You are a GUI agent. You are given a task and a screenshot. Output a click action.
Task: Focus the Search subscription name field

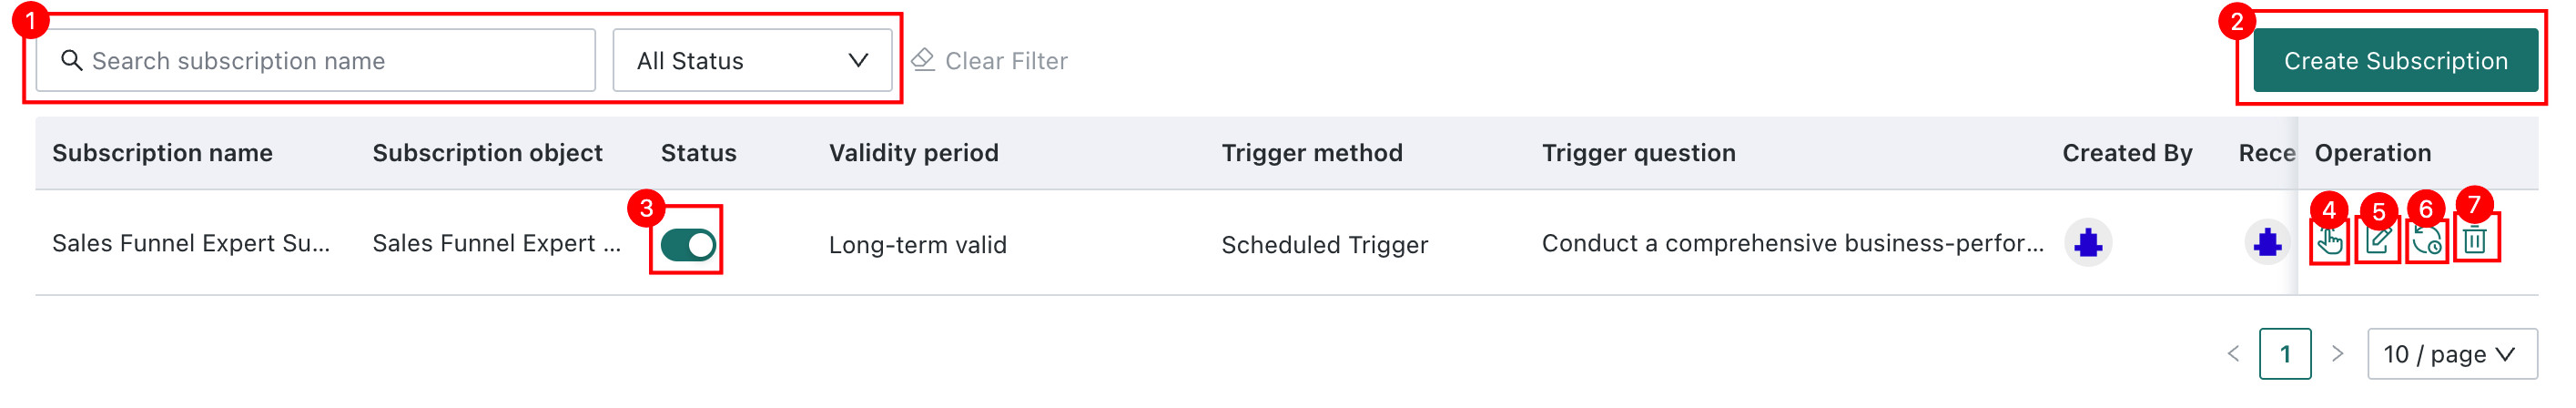coord(316,61)
